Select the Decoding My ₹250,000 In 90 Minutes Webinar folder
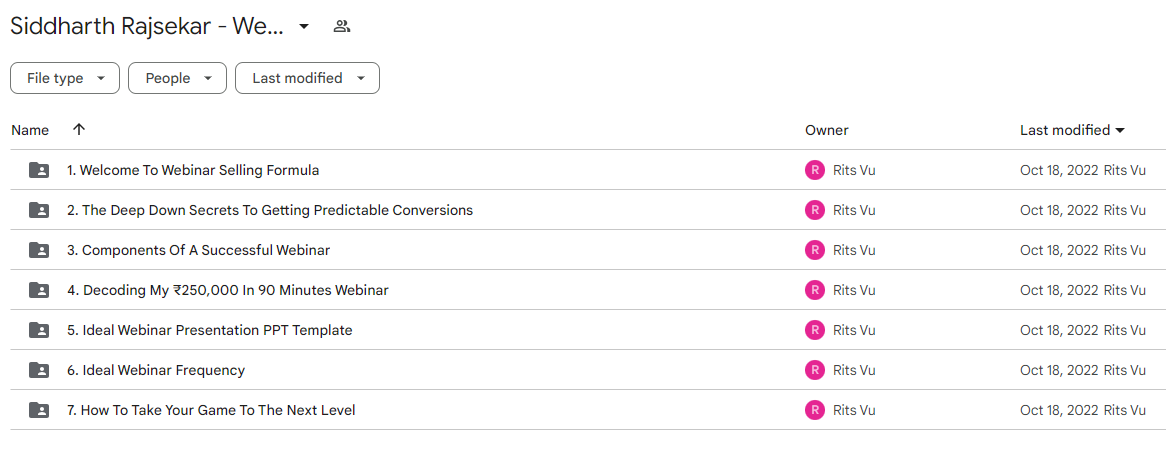The width and height of the screenshot is (1166, 450). click(583, 290)
